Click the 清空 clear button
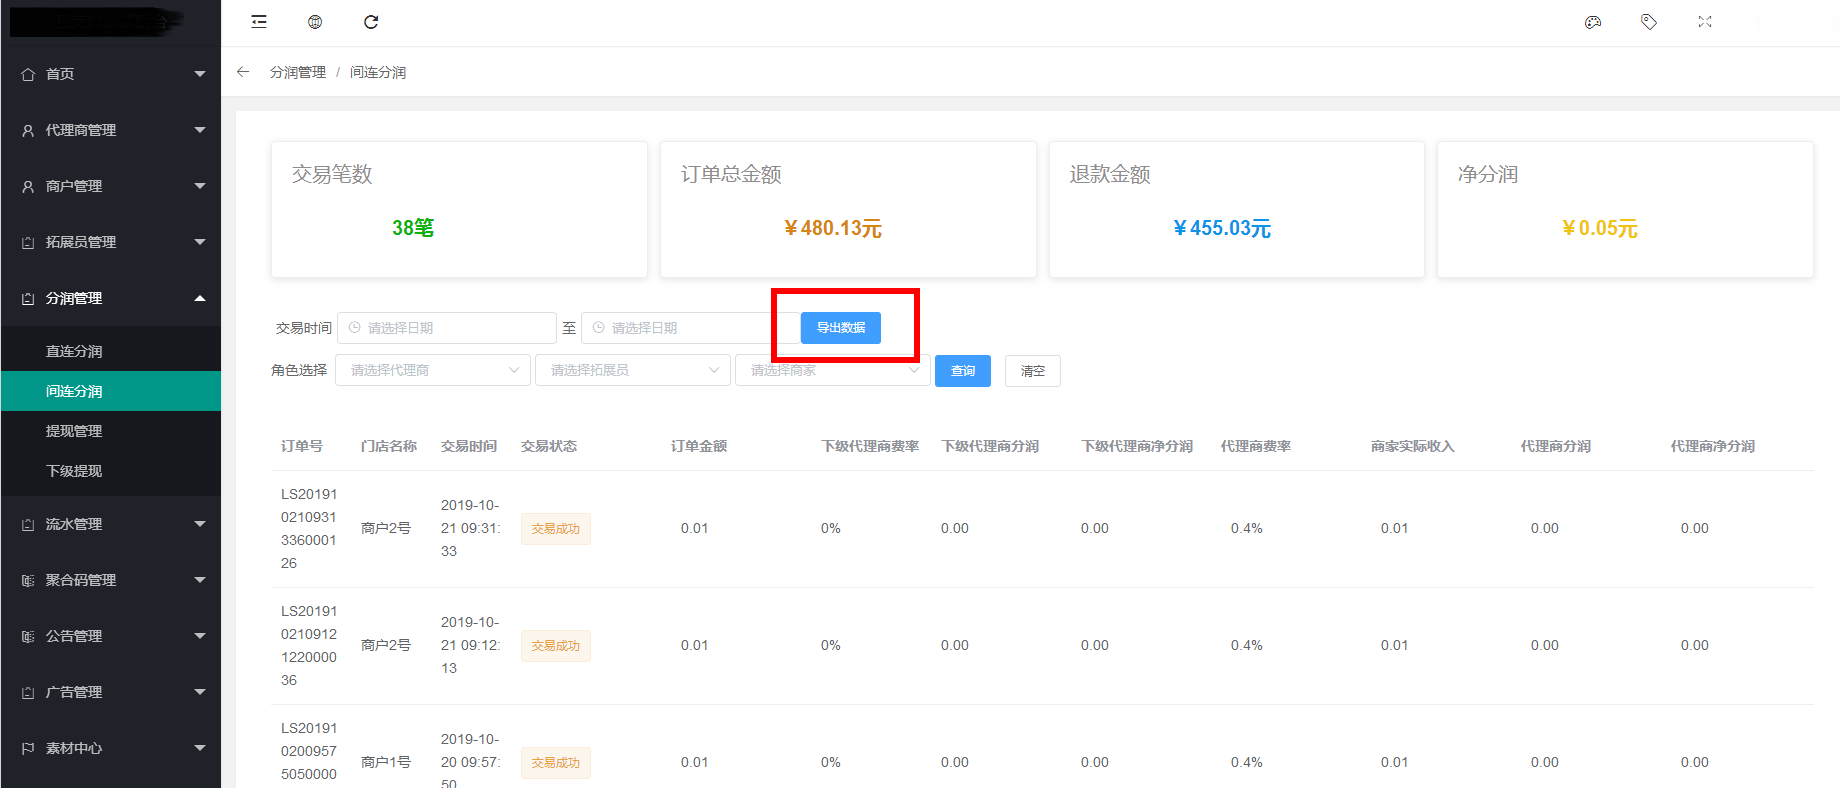The image size is (1840, 788). point(1033,371)
